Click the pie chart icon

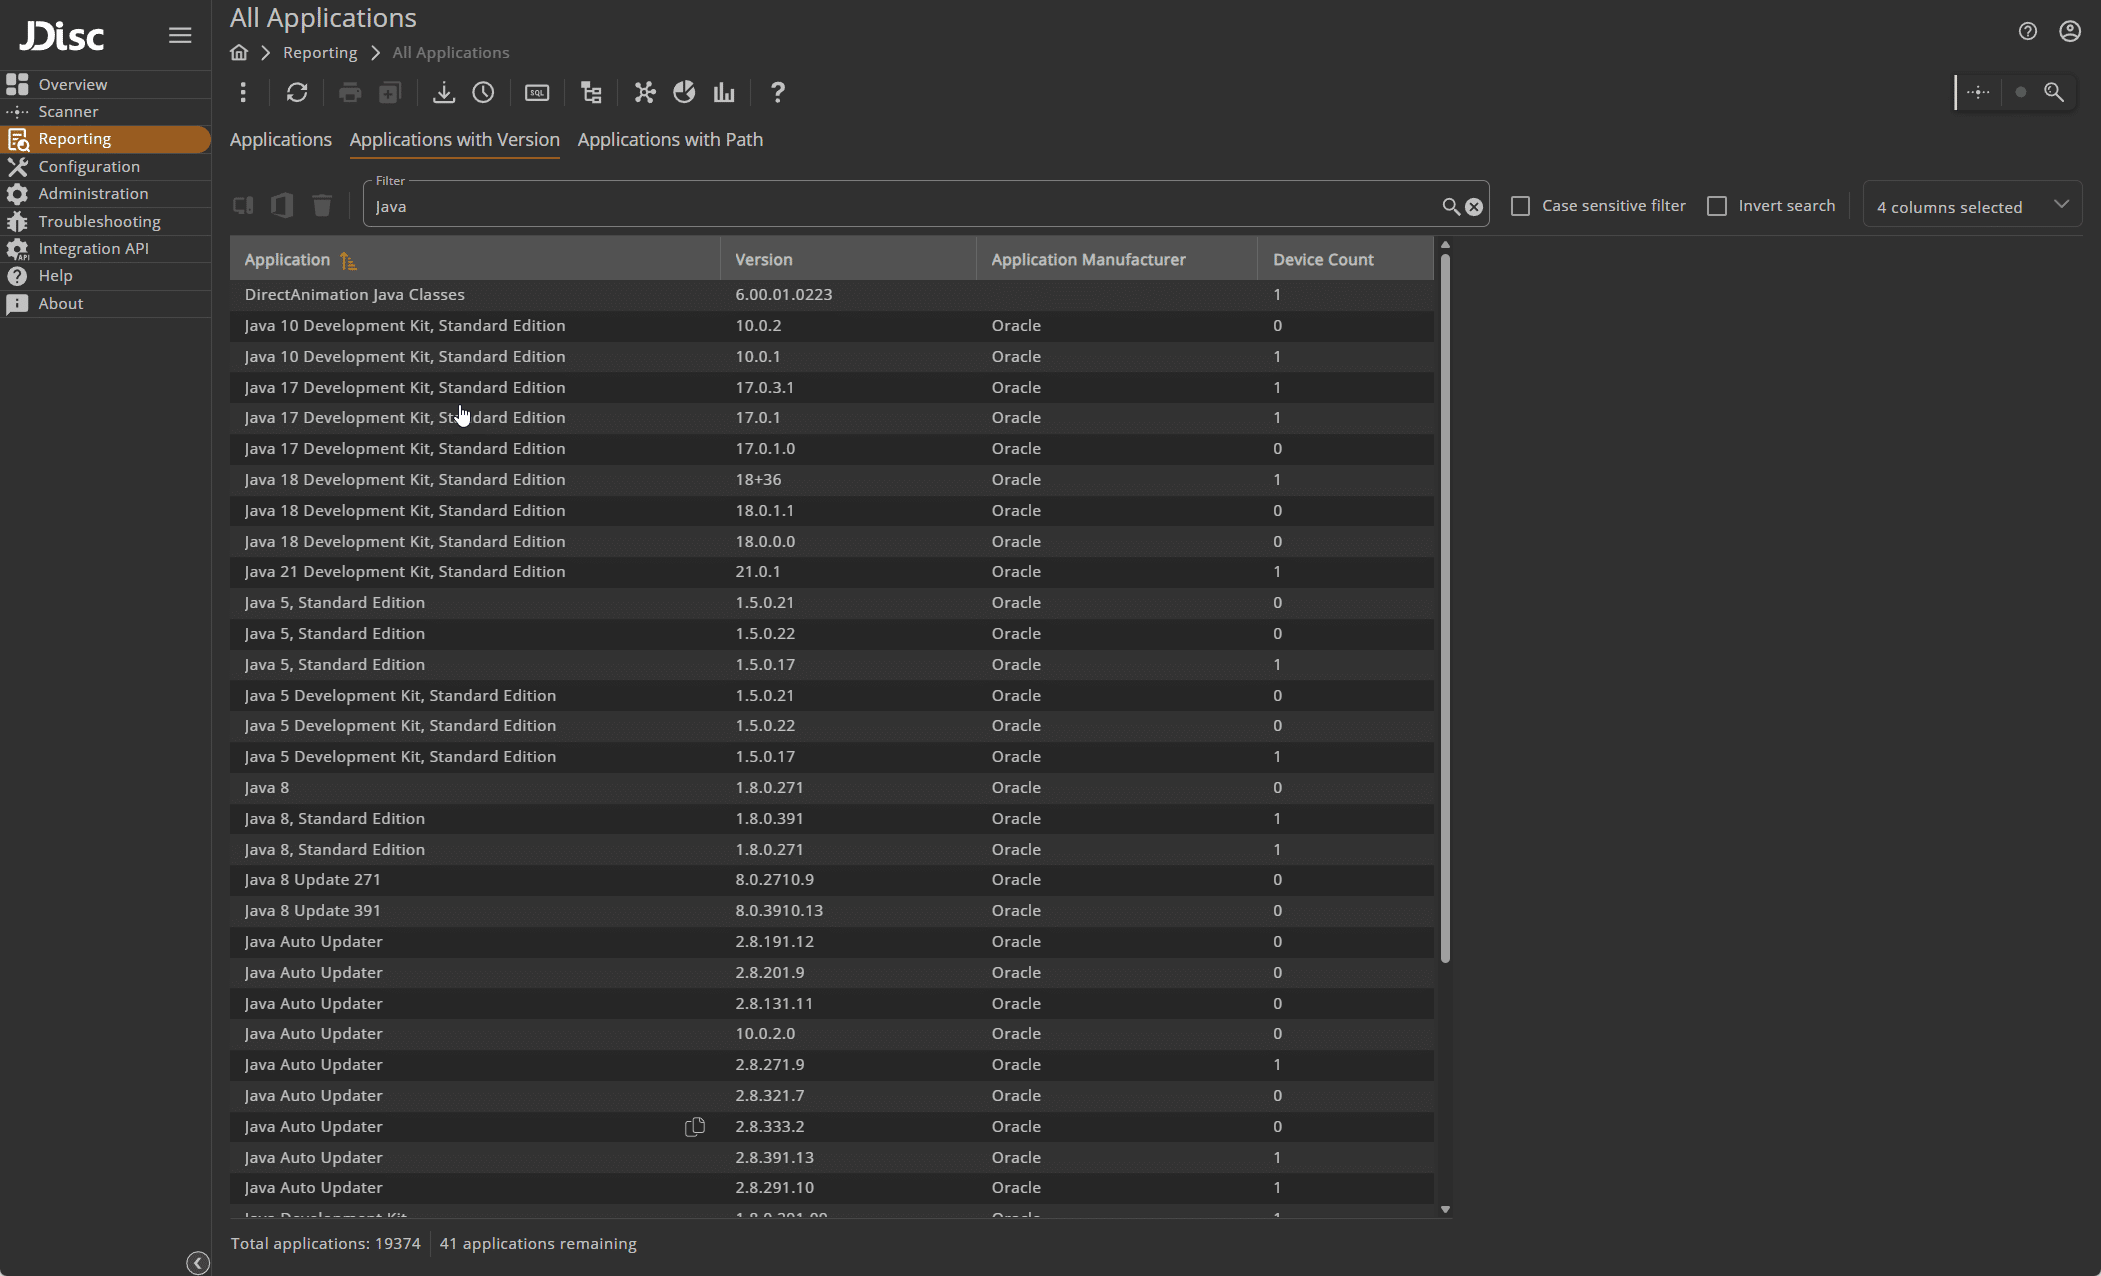click(684, 93)
